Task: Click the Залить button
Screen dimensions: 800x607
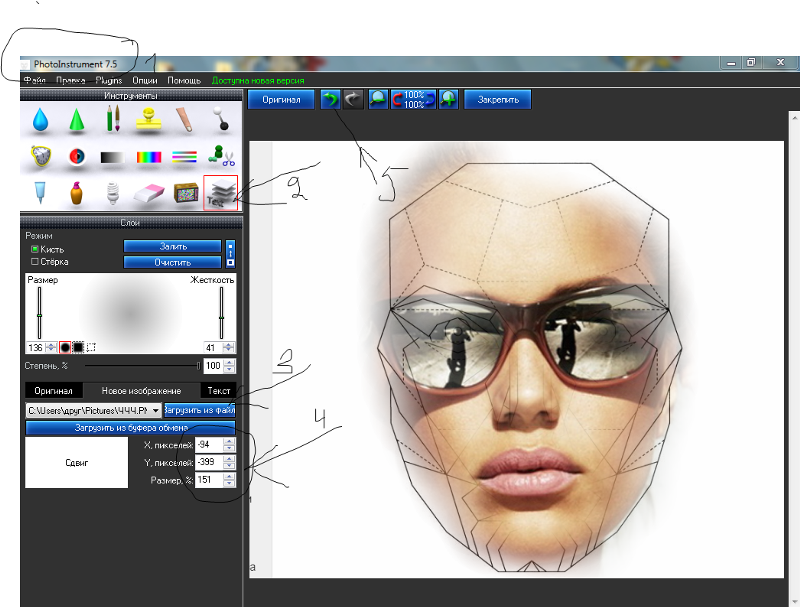Action: click(172, 246)
